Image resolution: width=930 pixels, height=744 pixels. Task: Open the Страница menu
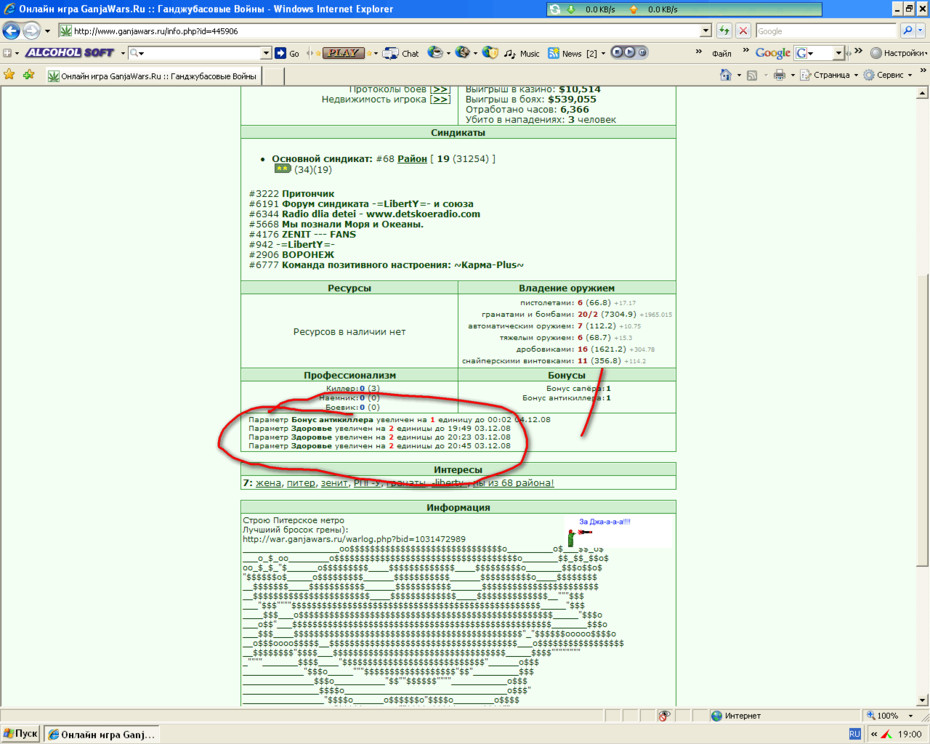[x=829, y=75]
